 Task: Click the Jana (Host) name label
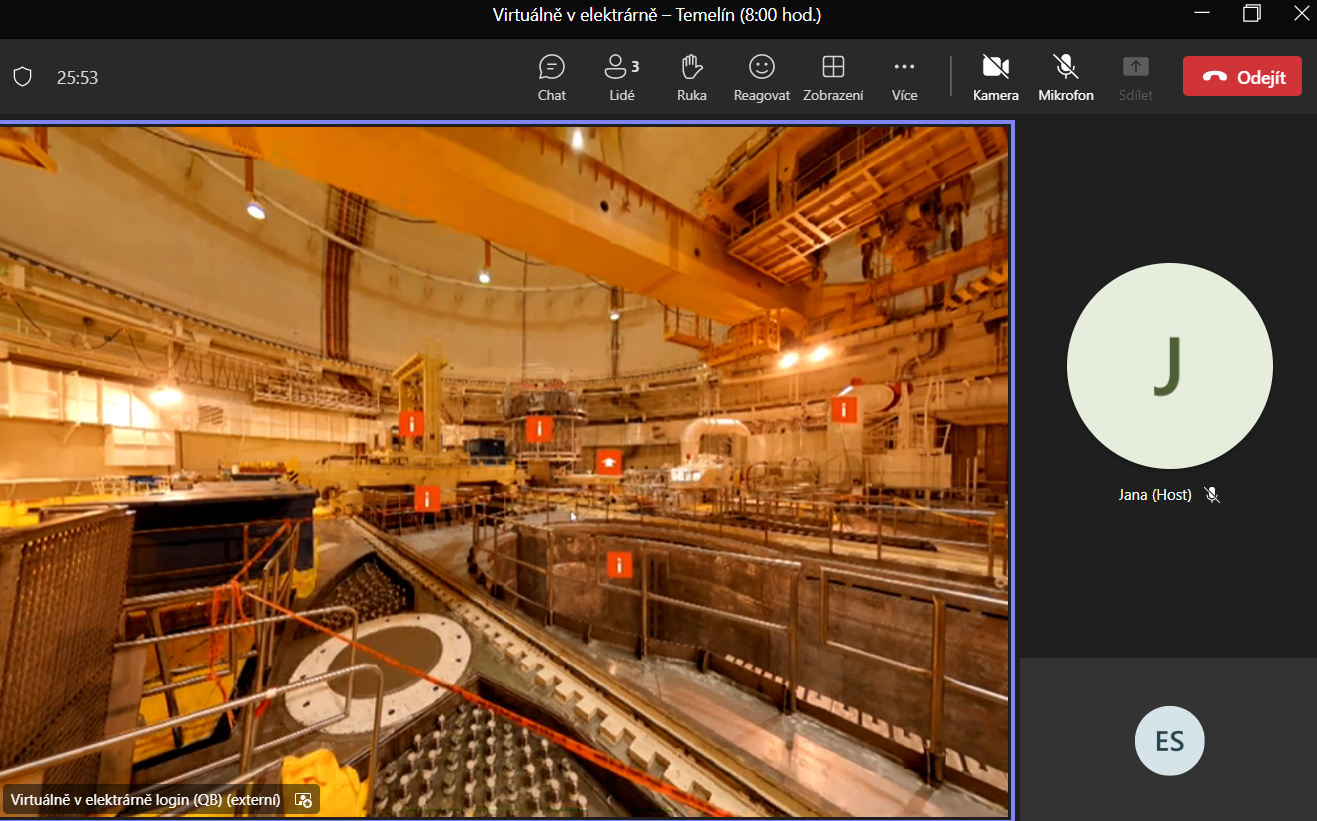tap(1155, 495)
